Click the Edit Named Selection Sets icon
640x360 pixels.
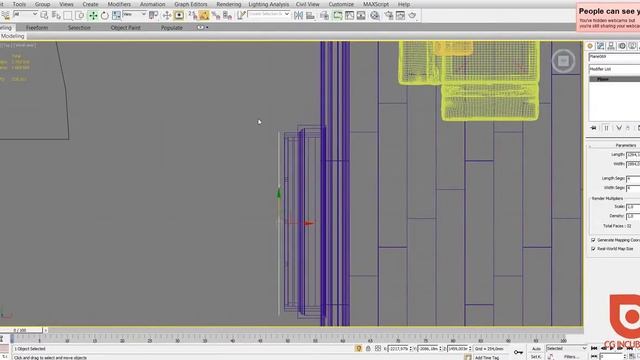click(x=241, y=16)
